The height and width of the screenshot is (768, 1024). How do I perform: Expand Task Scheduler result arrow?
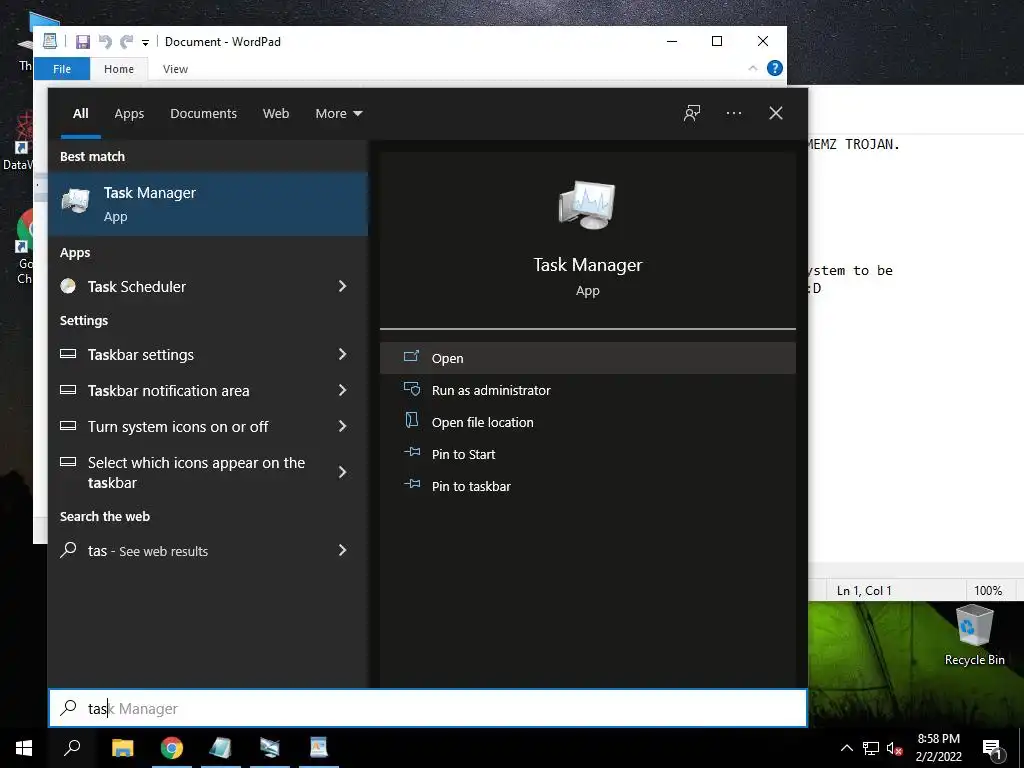[342, 286]
